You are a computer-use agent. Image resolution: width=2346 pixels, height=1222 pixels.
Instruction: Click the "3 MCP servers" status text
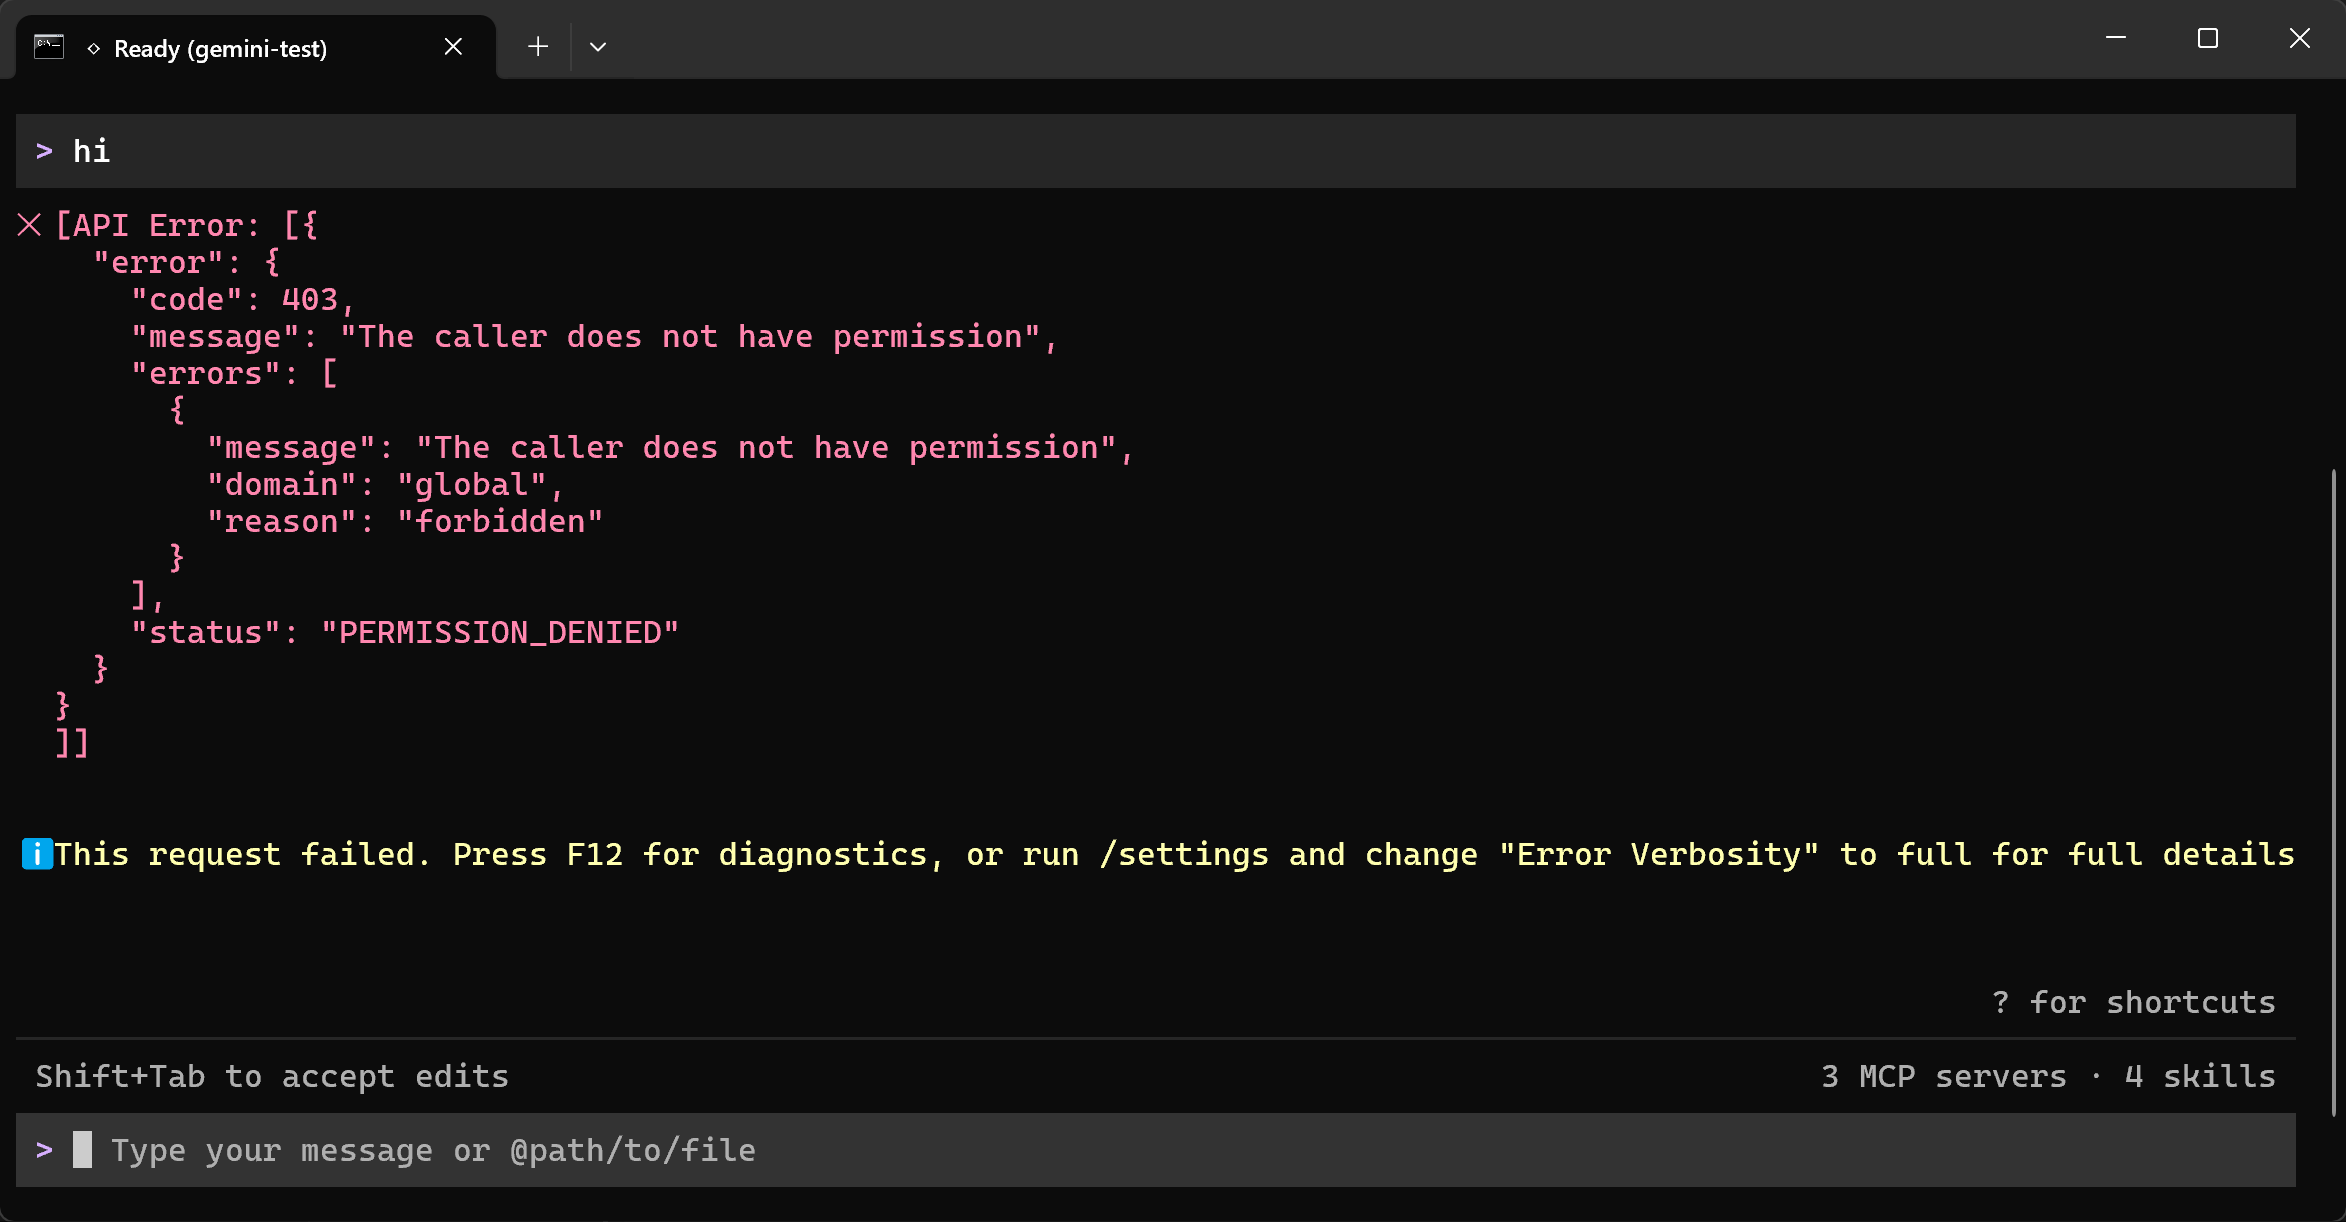[x=1943, y=1076]
